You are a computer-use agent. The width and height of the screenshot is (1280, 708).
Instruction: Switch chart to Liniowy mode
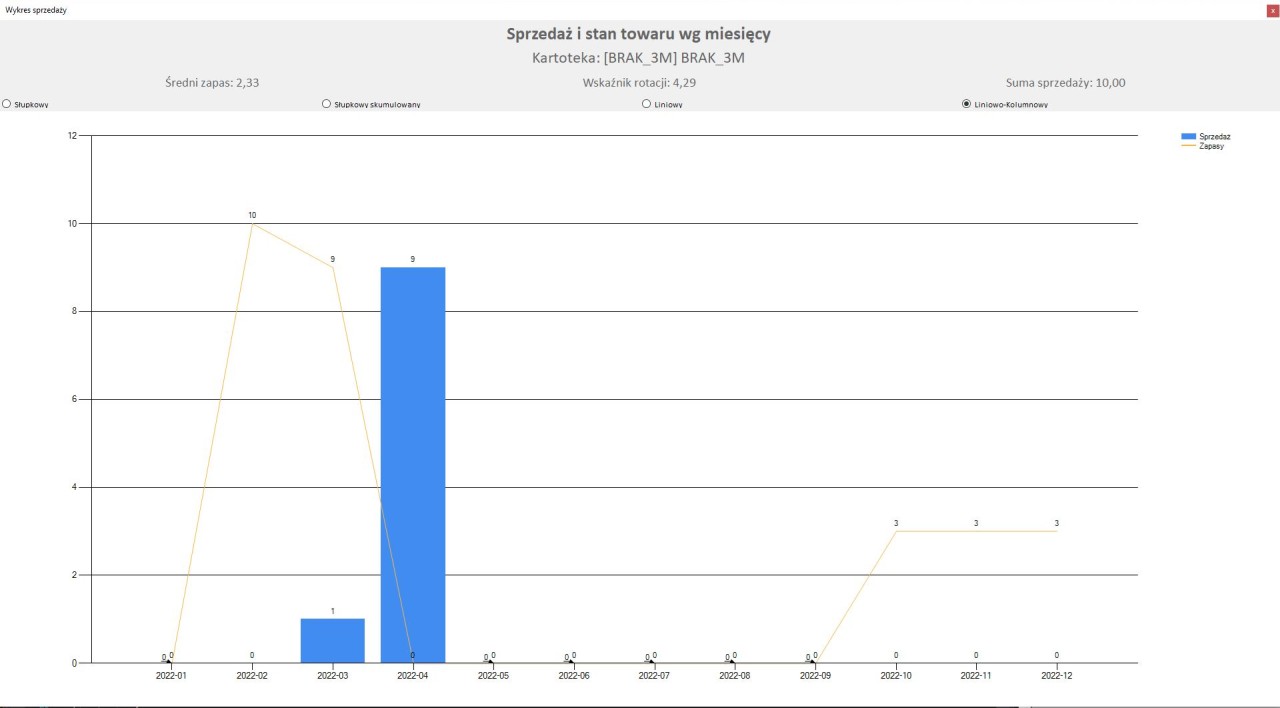[x=647, y=104]
